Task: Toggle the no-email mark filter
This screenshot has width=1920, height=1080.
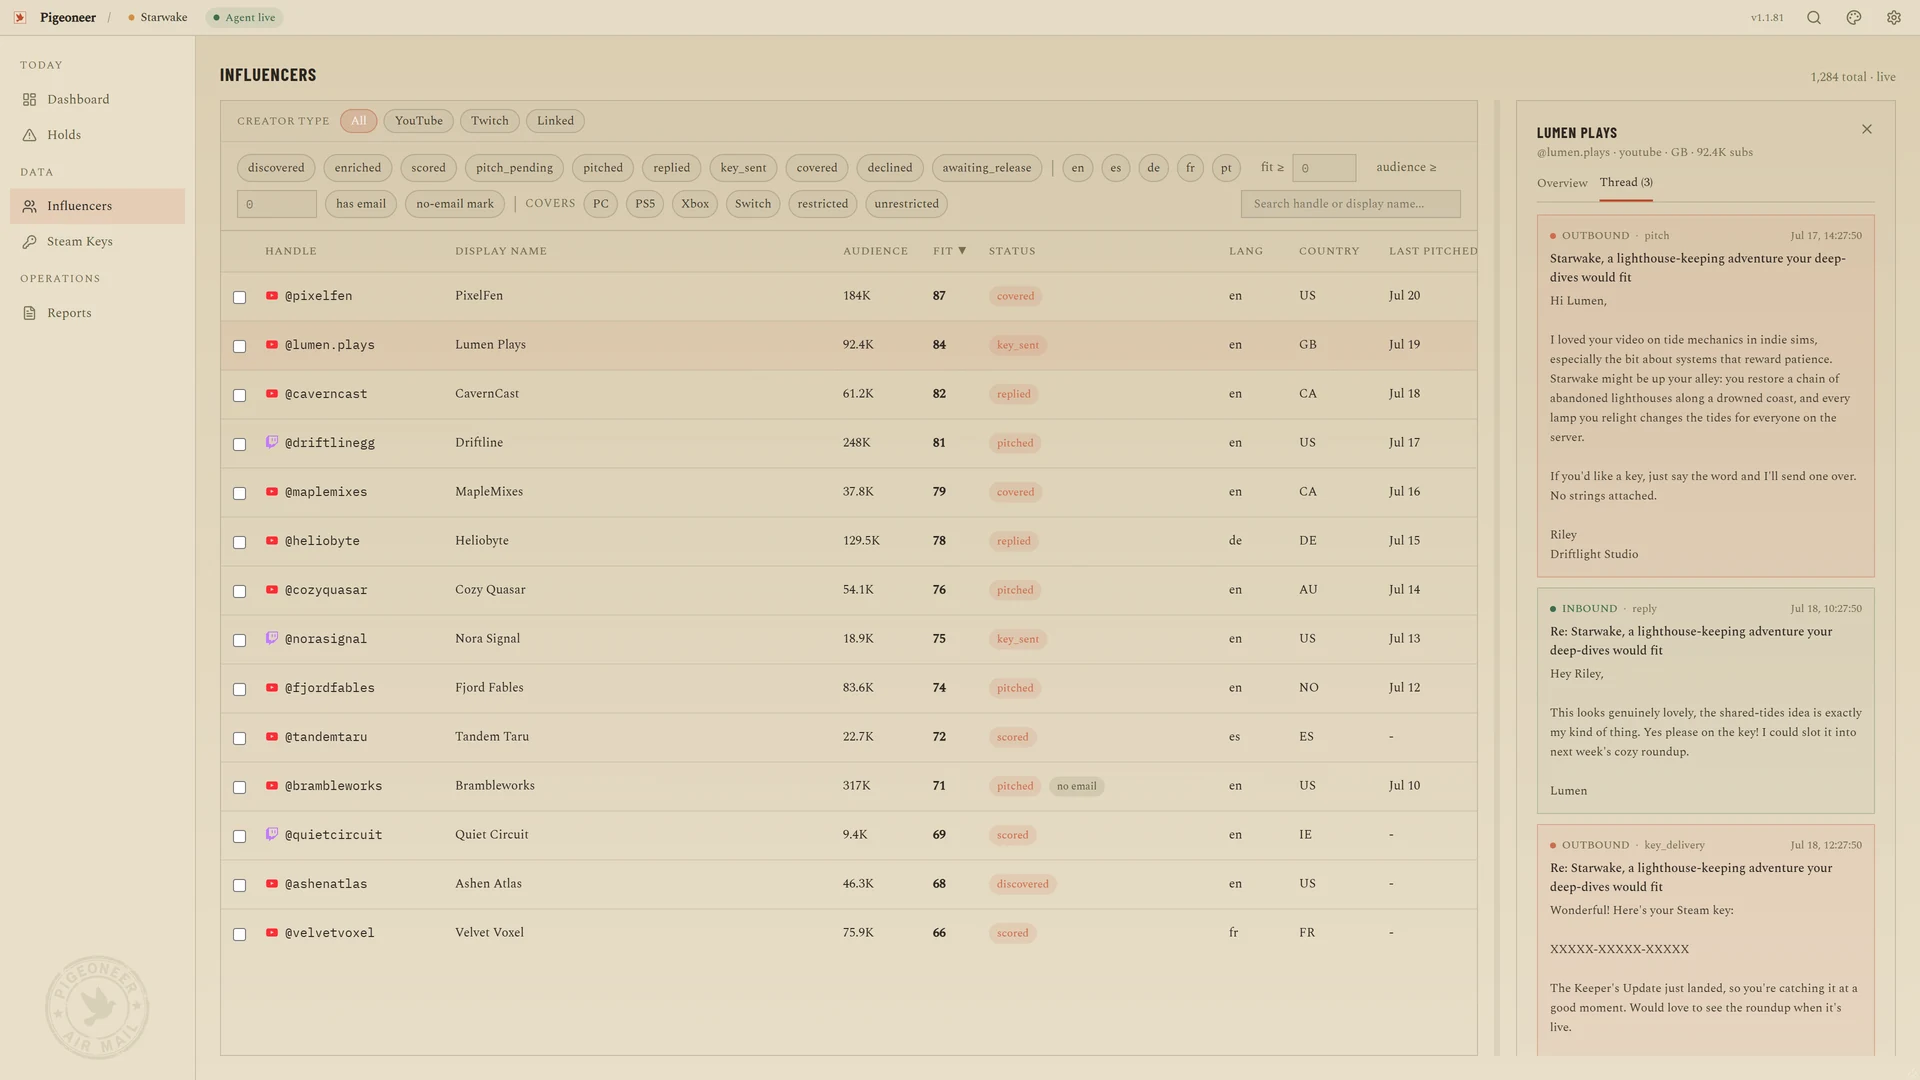Action: (455, 204)
